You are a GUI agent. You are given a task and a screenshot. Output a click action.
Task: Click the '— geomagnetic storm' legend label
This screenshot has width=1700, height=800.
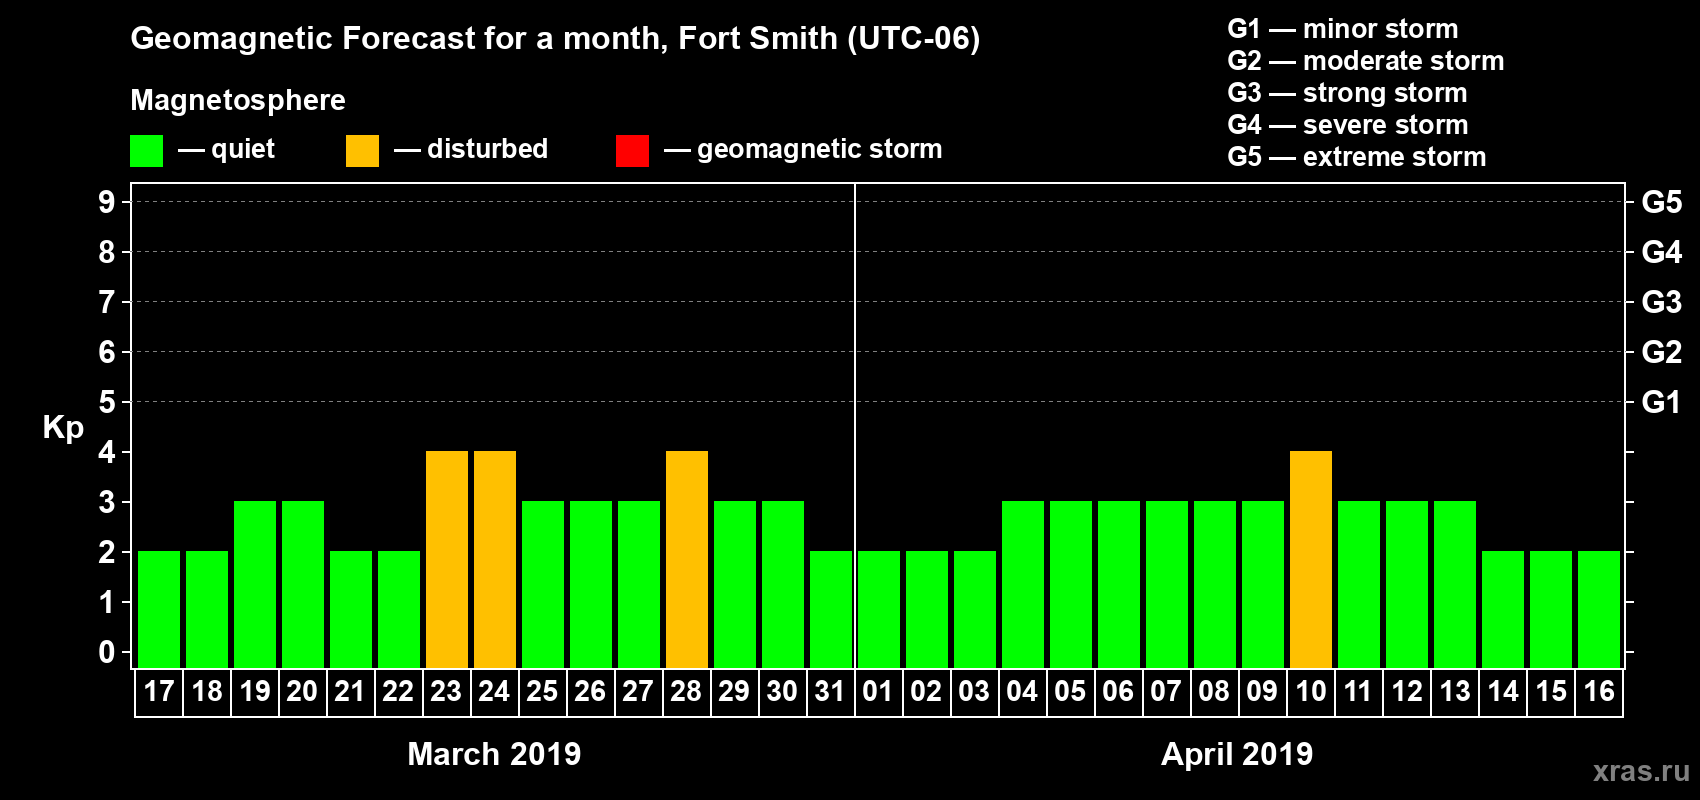tap(803, 150)
